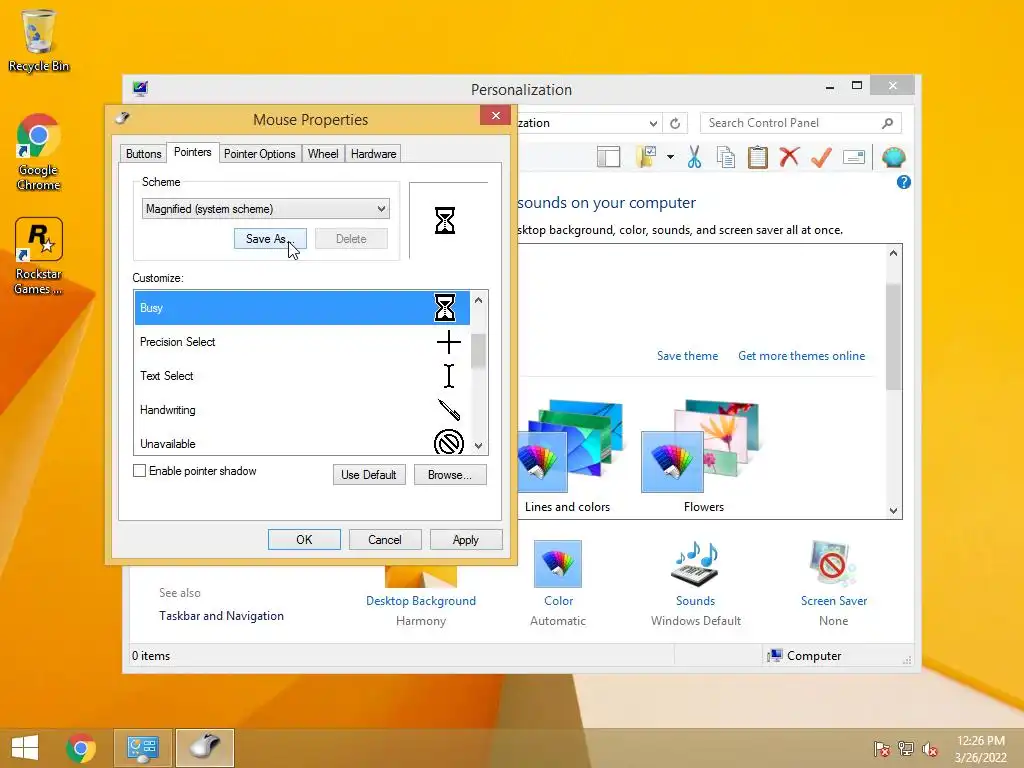Open the Rockstar Games desktop shortcut
The width and height of the screenshot is (1024, 768).
[39, 256]
